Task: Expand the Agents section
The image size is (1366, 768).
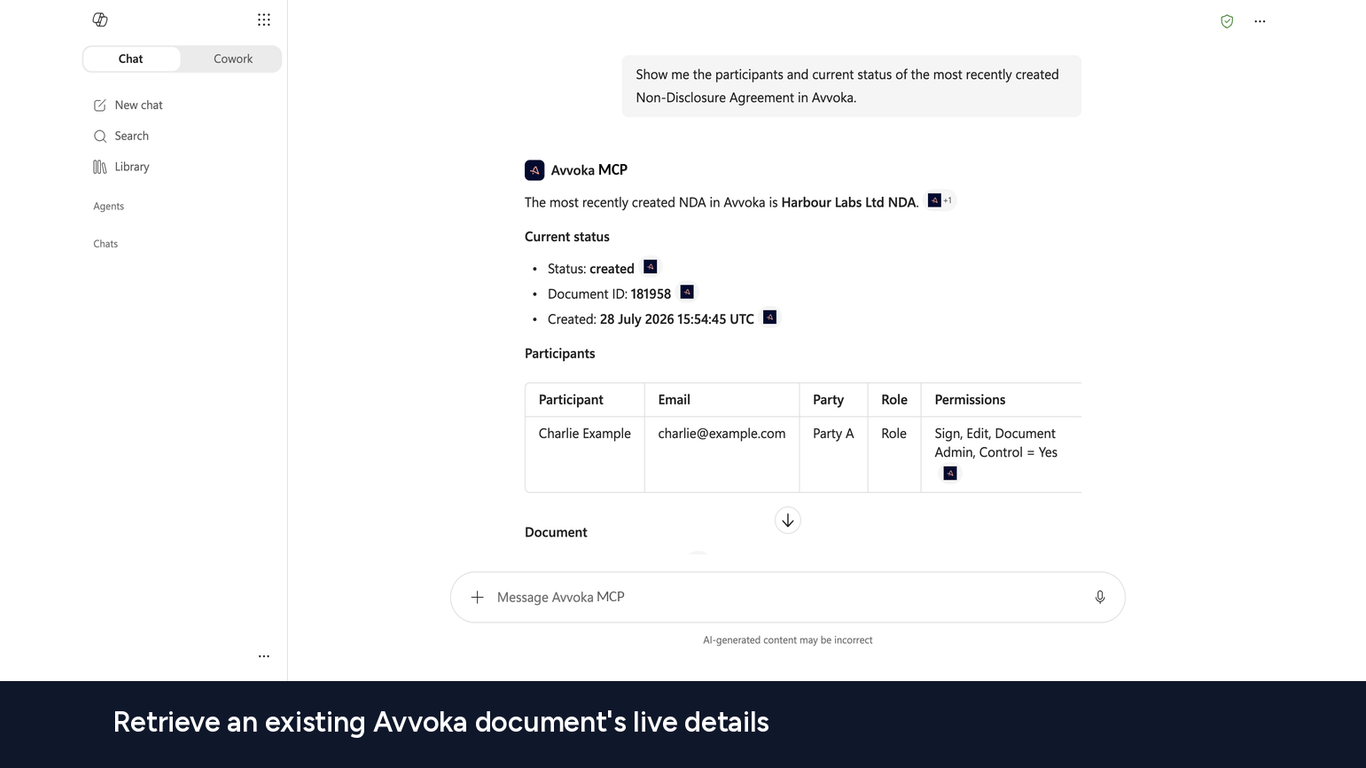Action: (x=109, y=206)
